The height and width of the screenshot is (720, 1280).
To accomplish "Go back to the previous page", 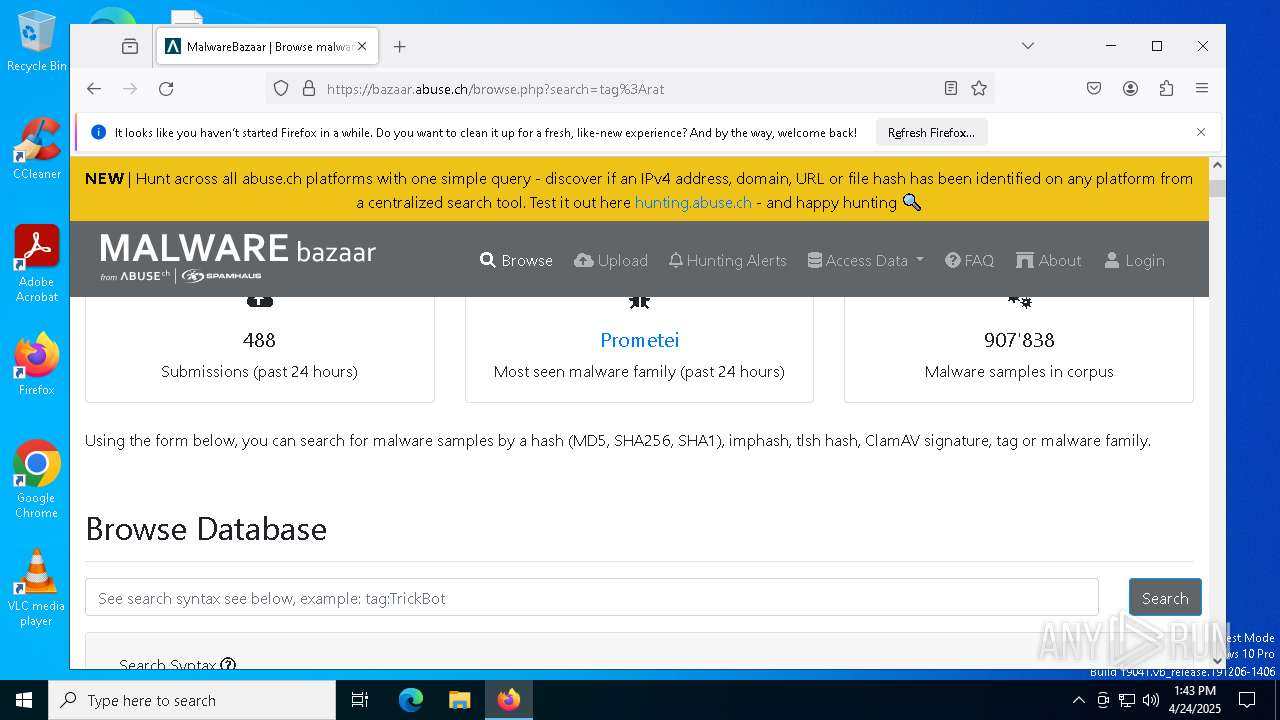I will tap(94, 88).
